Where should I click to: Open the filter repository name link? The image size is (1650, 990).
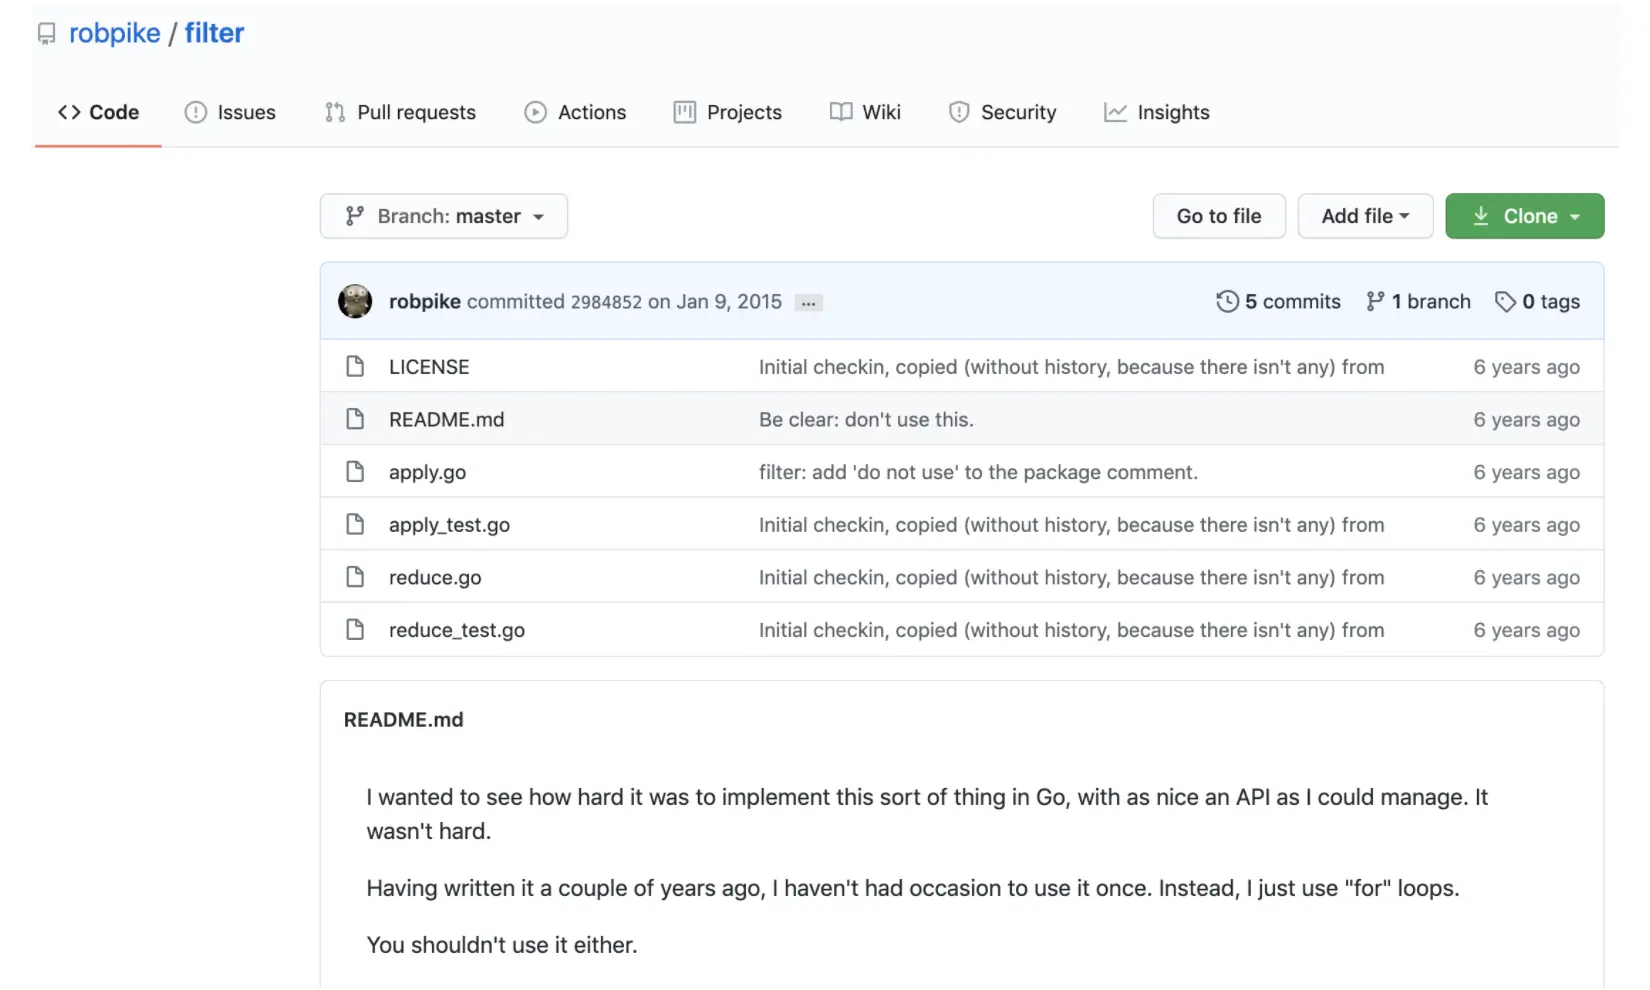point(214,33)
